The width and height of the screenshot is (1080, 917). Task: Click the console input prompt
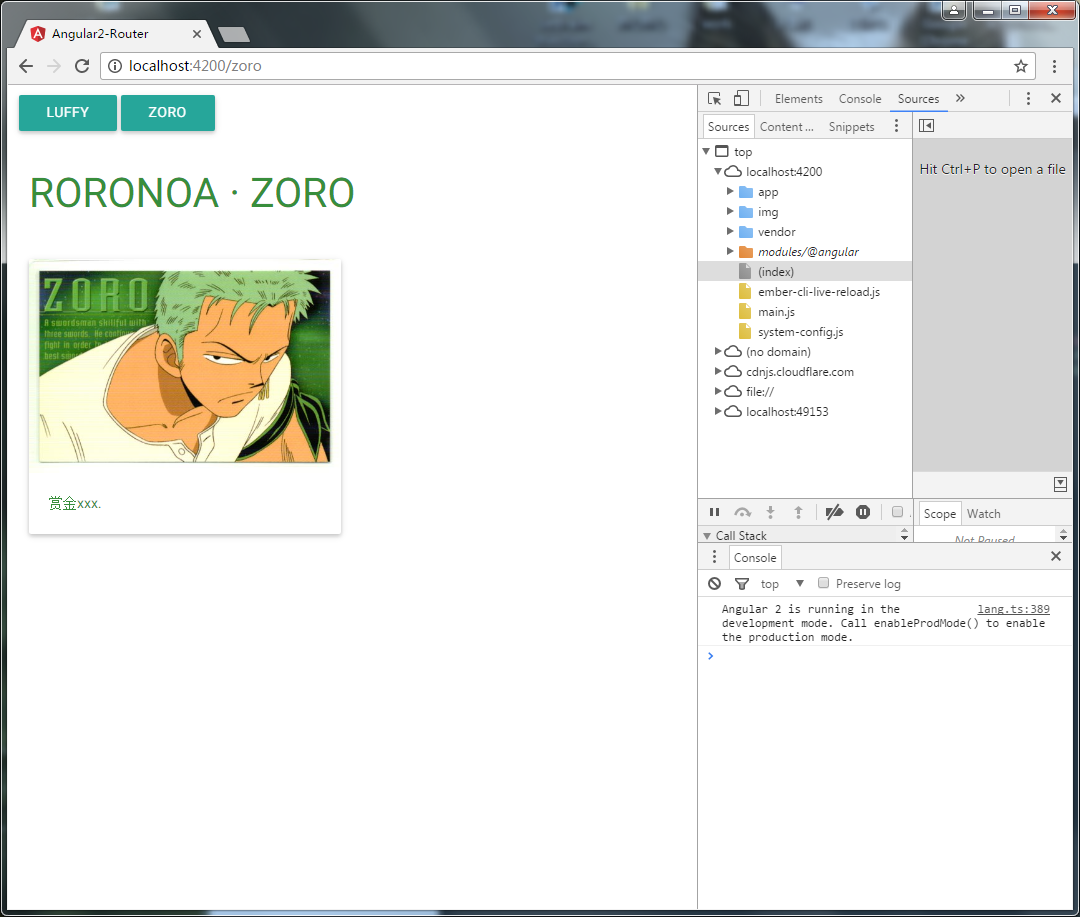click(x=885, y=656)
